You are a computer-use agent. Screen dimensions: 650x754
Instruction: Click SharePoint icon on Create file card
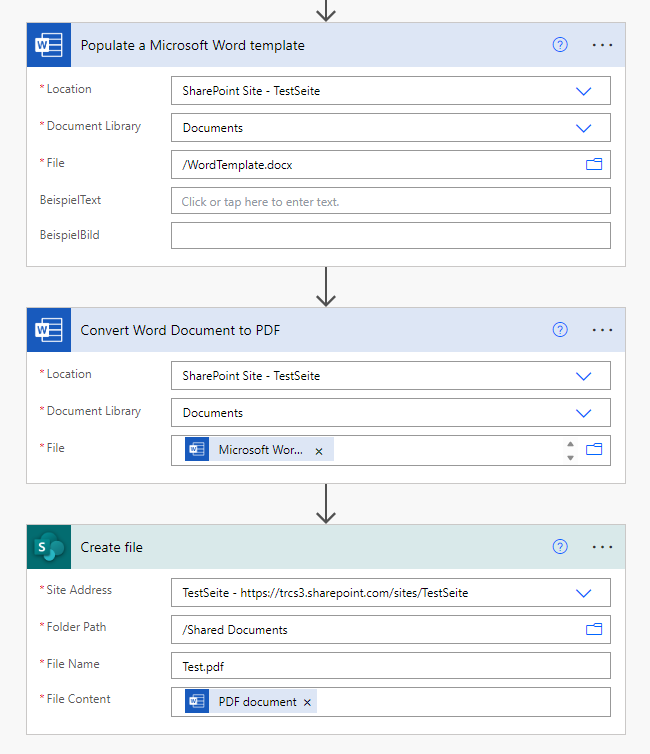49,547
